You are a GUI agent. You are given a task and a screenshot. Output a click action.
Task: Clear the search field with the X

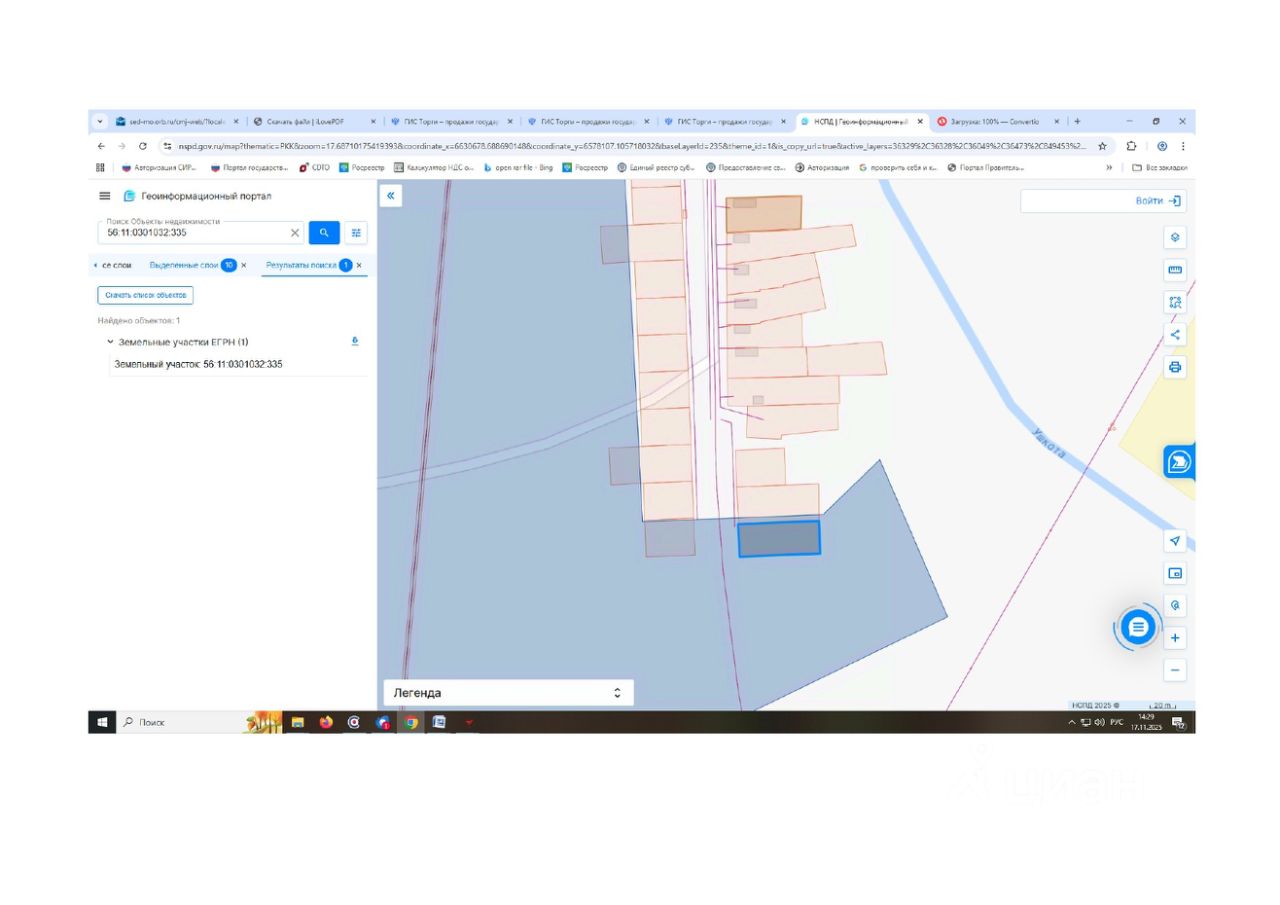295,233
